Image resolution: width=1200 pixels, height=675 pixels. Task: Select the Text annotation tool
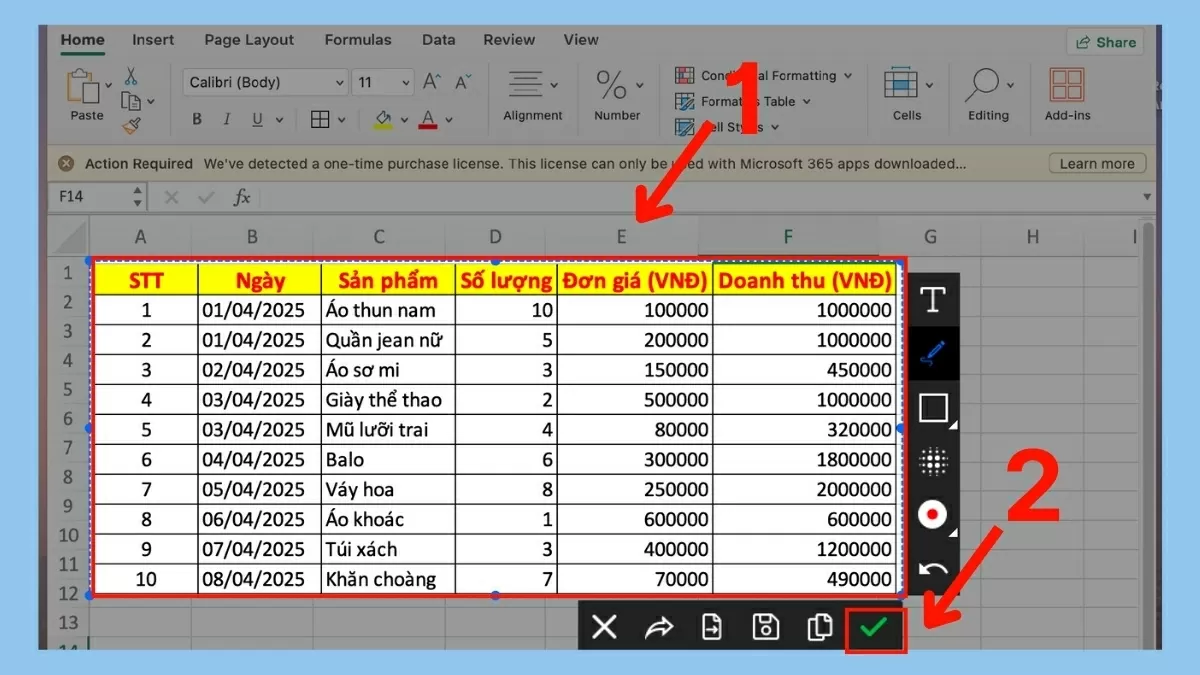click(932, 299)
